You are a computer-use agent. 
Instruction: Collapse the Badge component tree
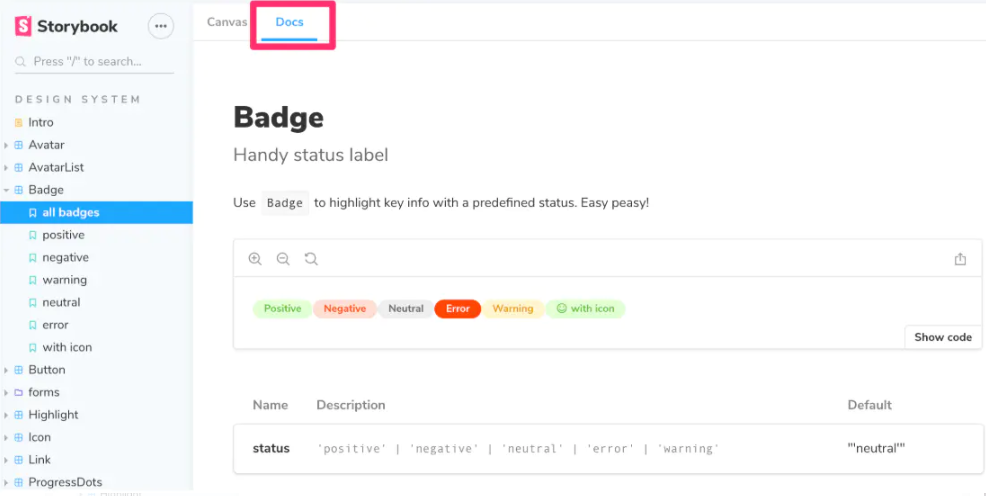7,190
